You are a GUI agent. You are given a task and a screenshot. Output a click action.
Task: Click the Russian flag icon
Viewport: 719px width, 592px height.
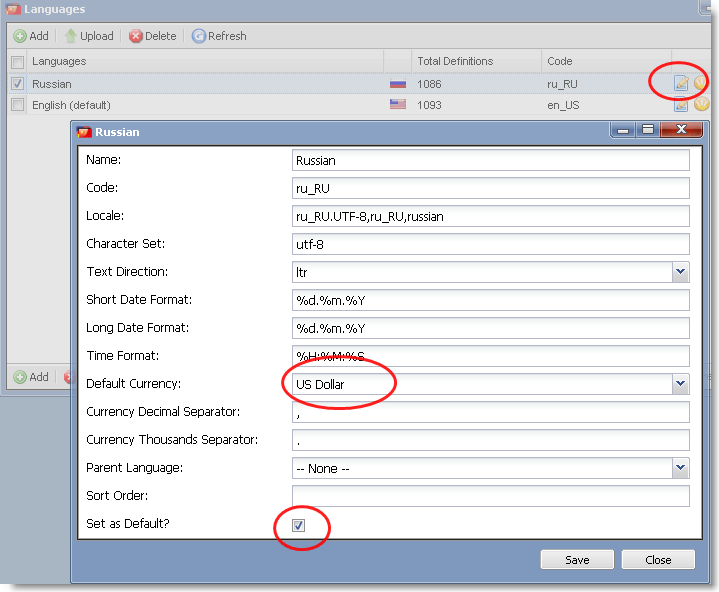(397, 85)
